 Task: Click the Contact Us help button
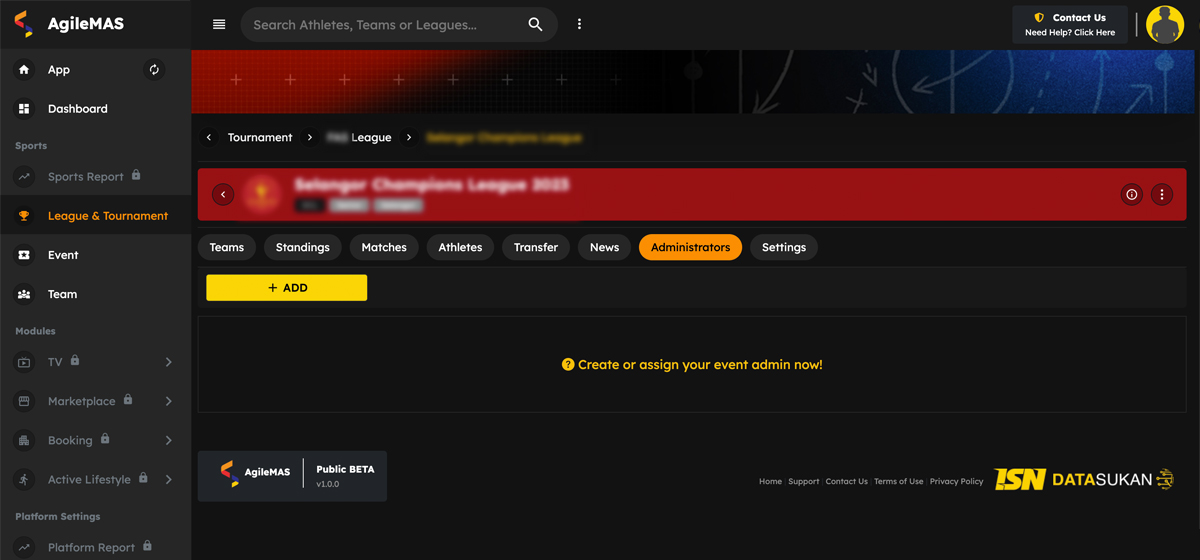1069,25
